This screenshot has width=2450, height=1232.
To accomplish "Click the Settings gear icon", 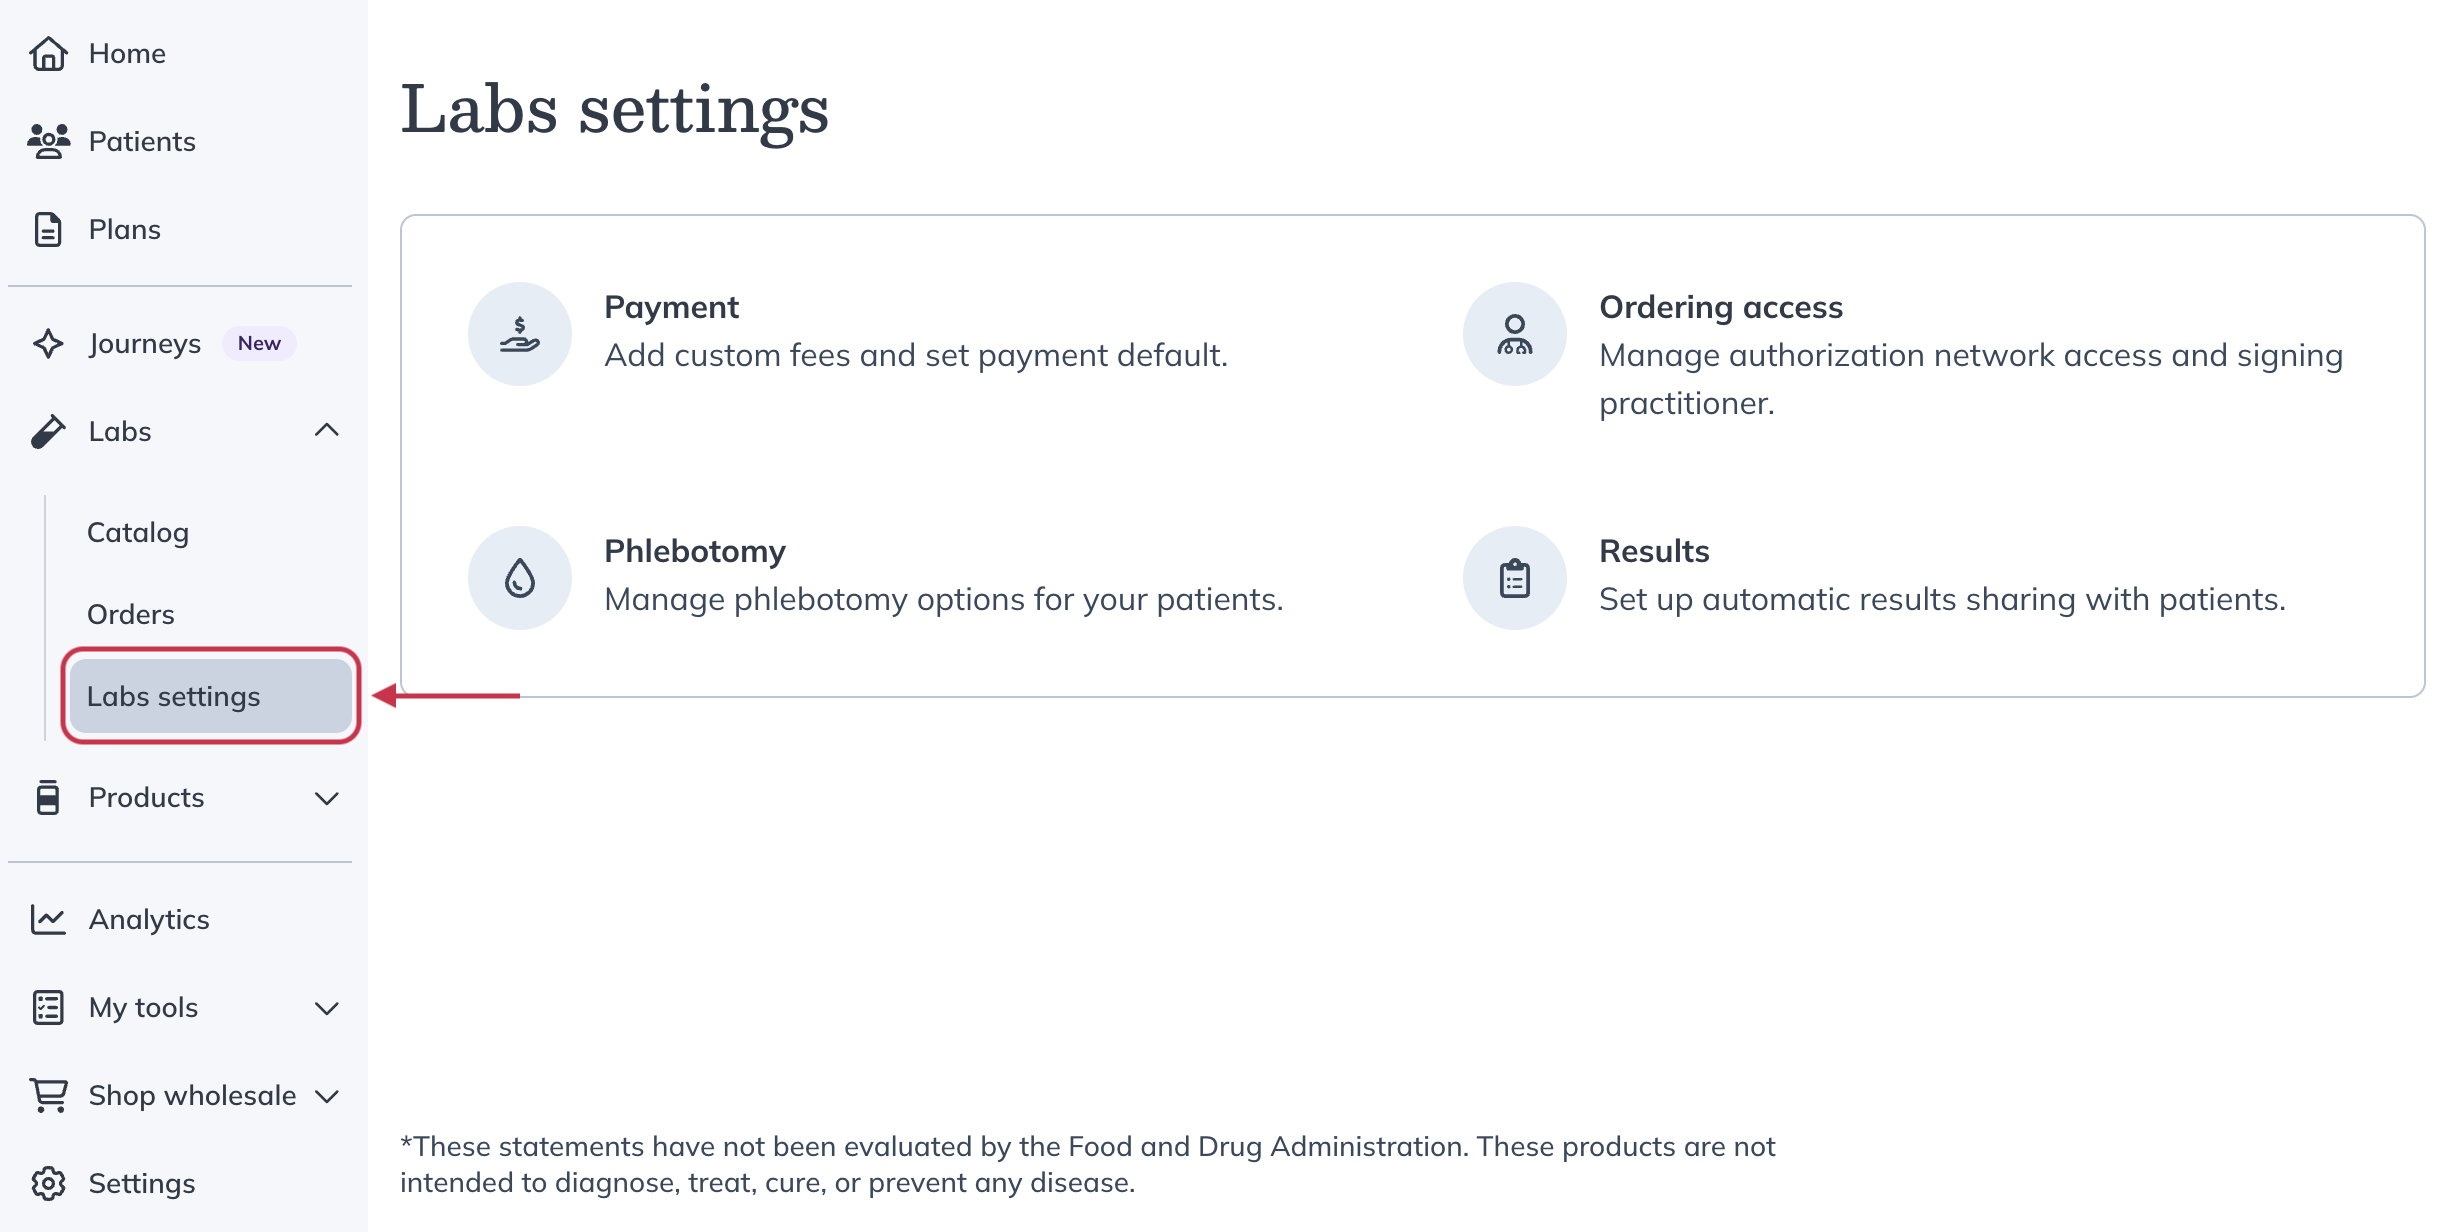I will 48,1183.
